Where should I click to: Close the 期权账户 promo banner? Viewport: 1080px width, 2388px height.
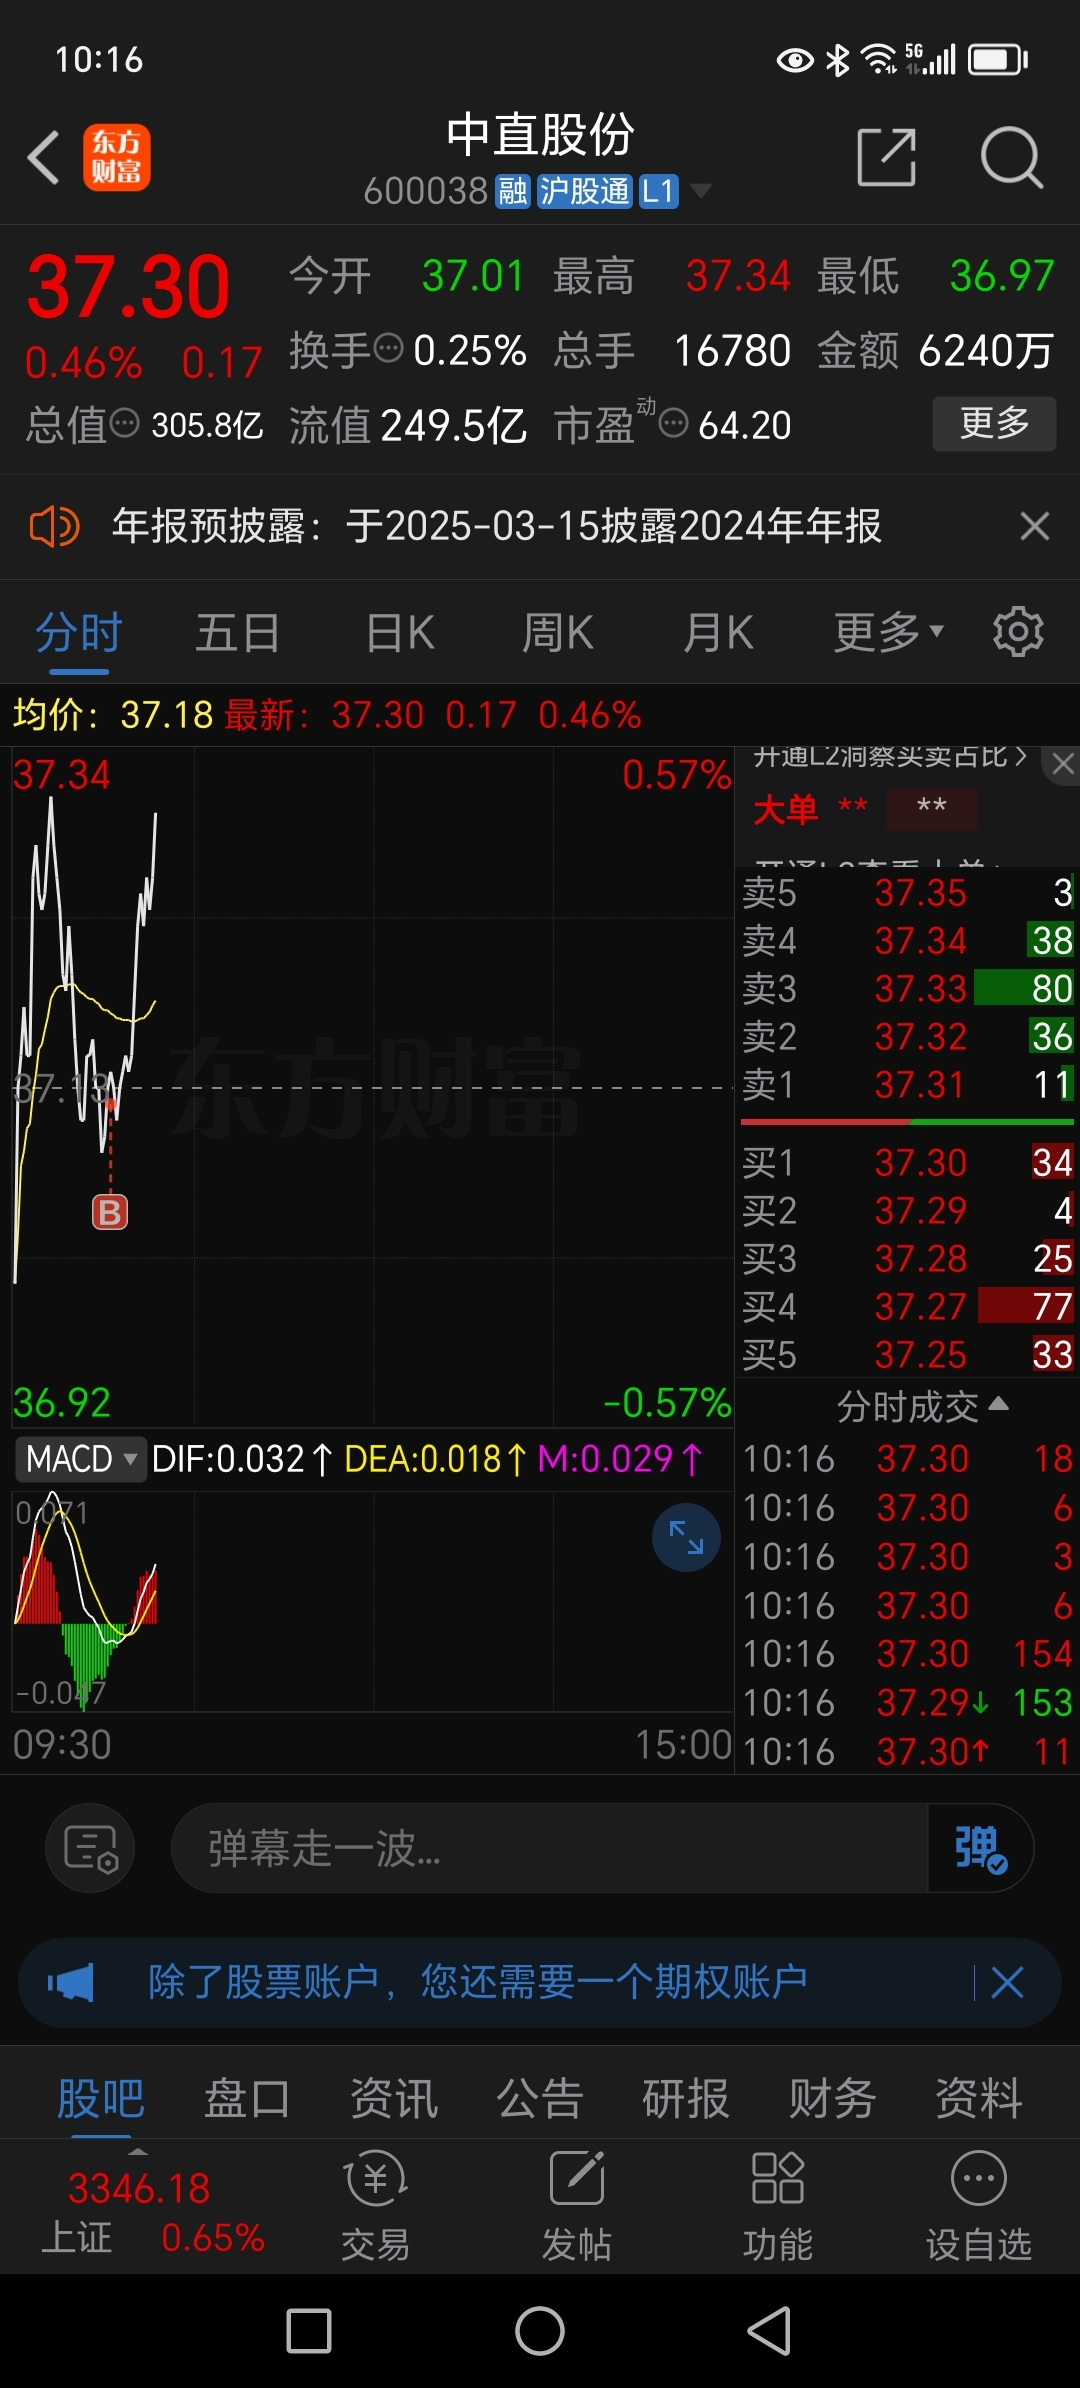coord(1007,1982)
